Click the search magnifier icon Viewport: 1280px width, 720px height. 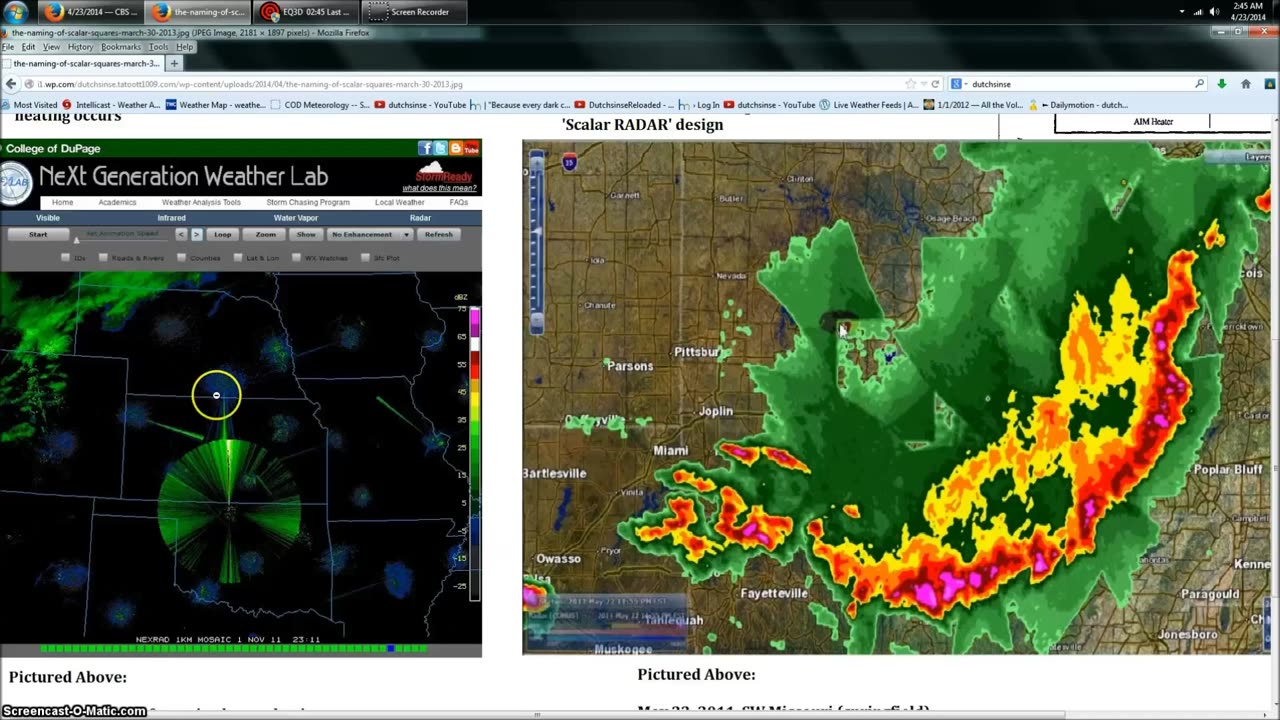[1199, 84]
